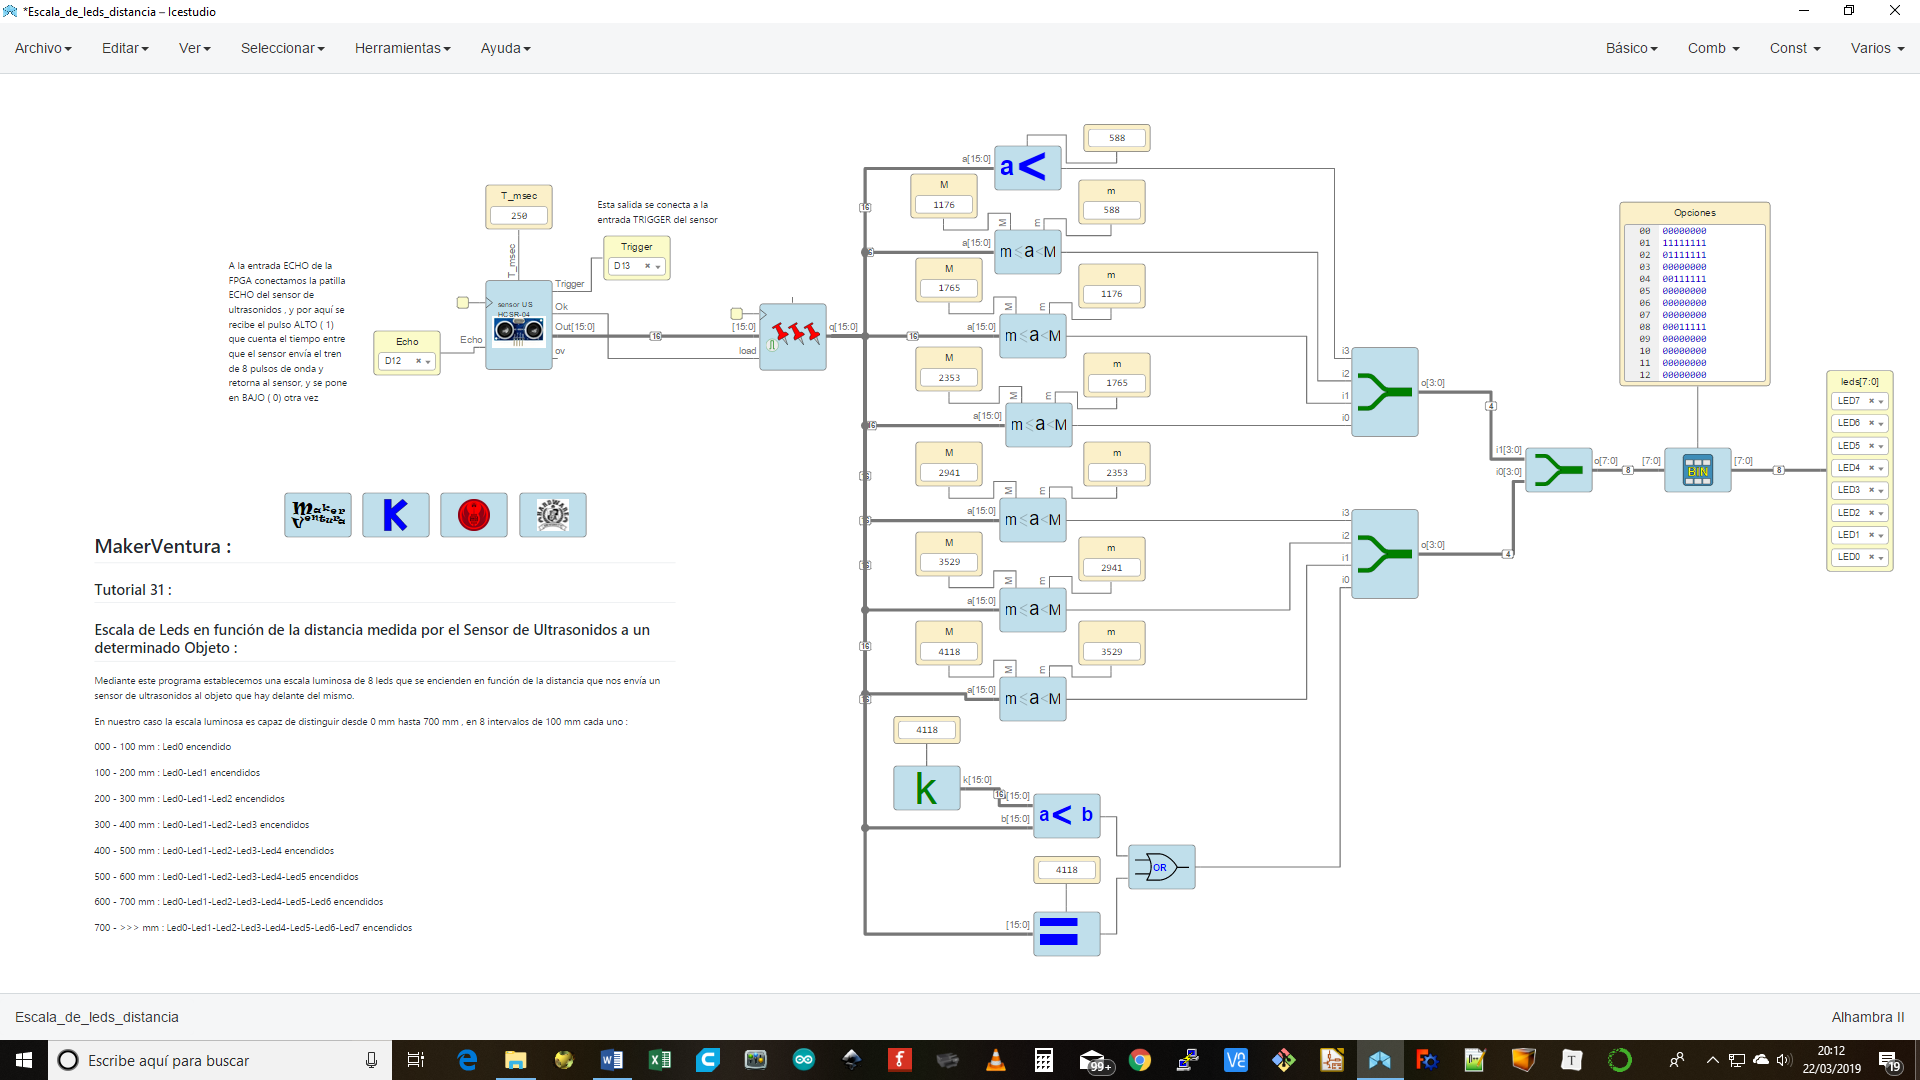Viewport: 1920px width, 1080px height.
Task: Open Google Chrome from the taskbar
Action: [1140, 1060]
